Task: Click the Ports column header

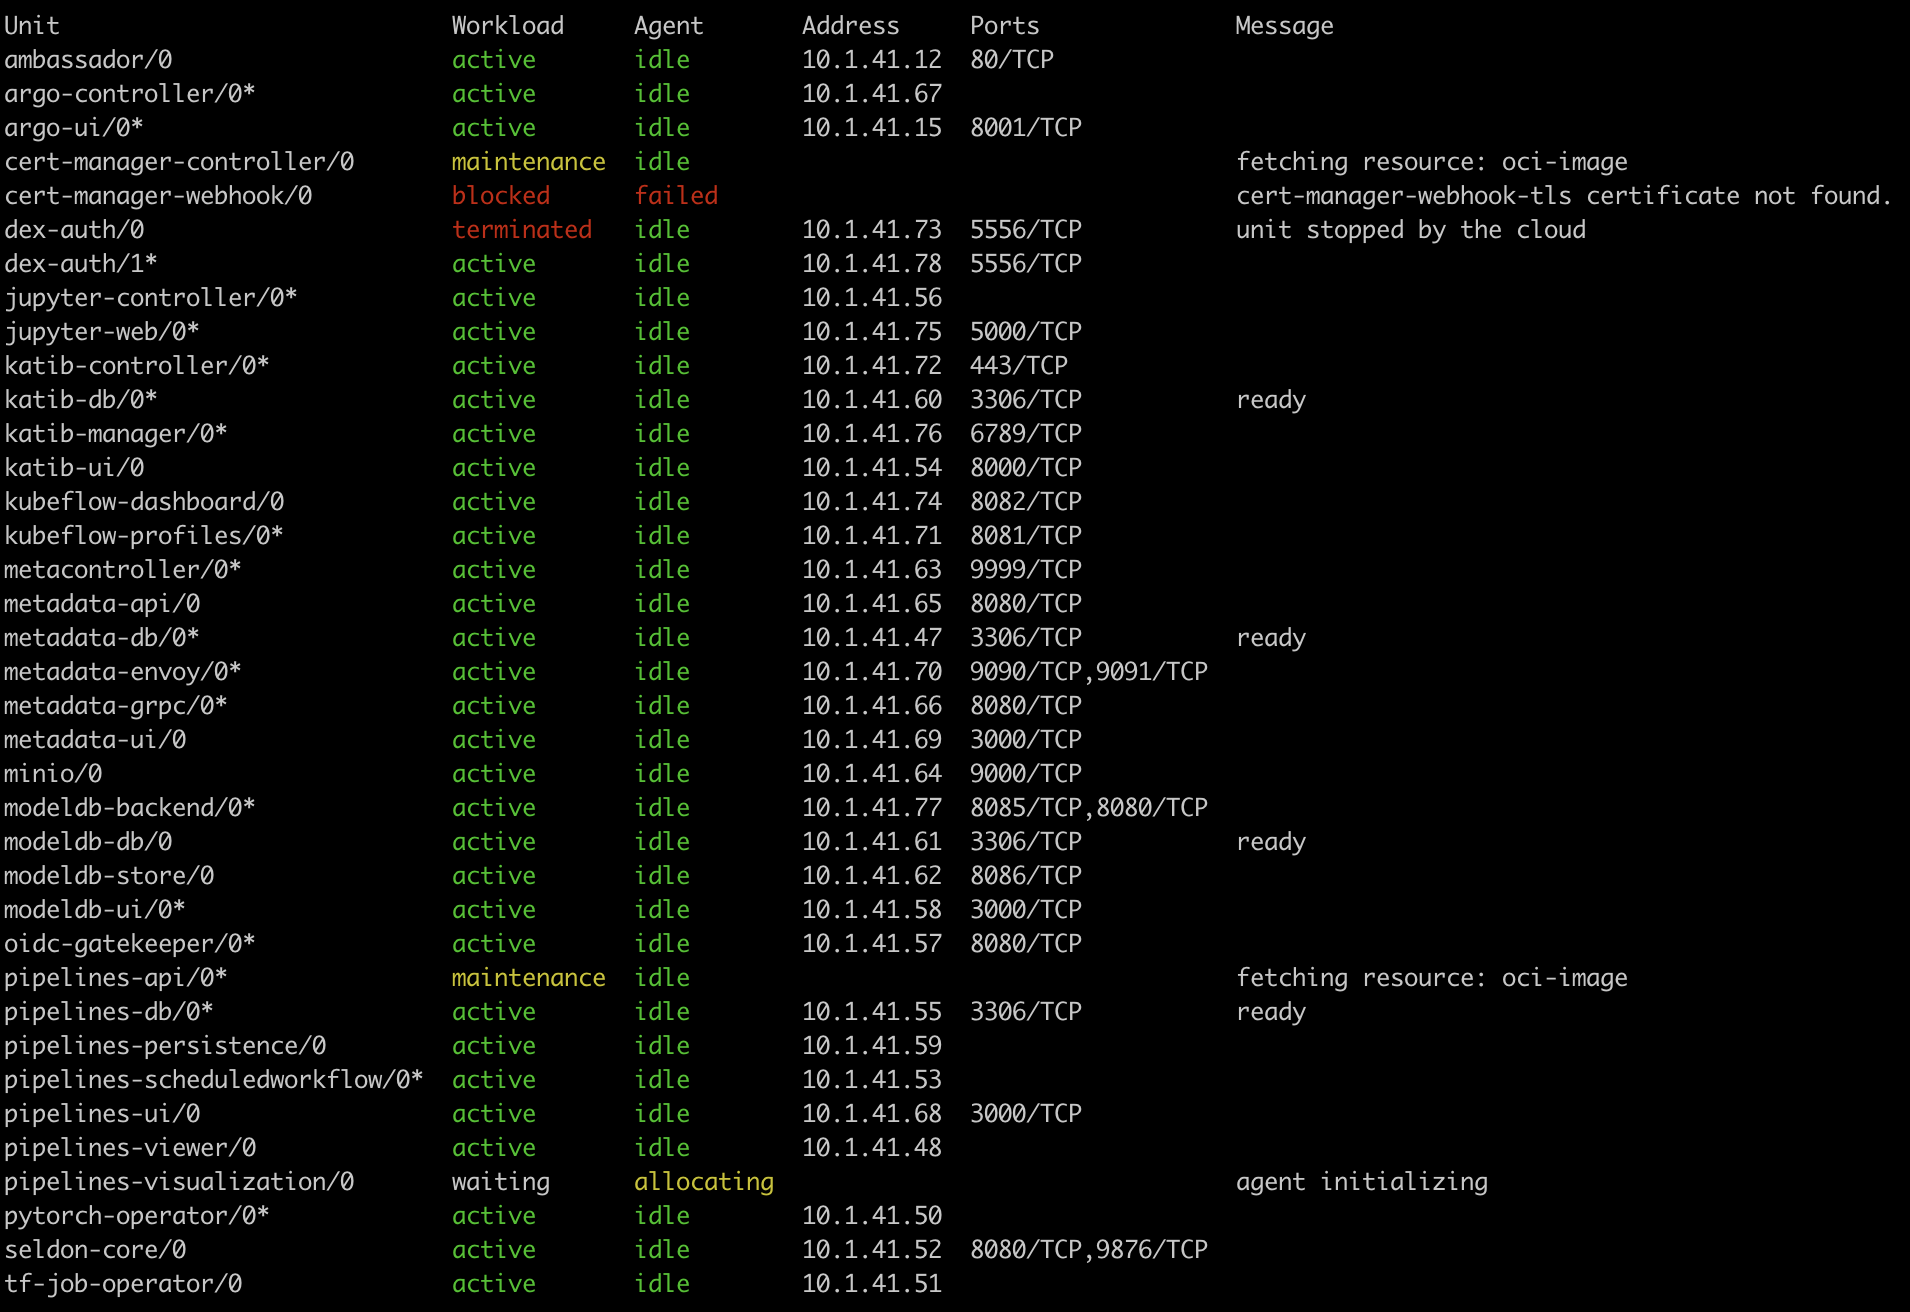Action: pyautogui.click(x=1003, y=25)
